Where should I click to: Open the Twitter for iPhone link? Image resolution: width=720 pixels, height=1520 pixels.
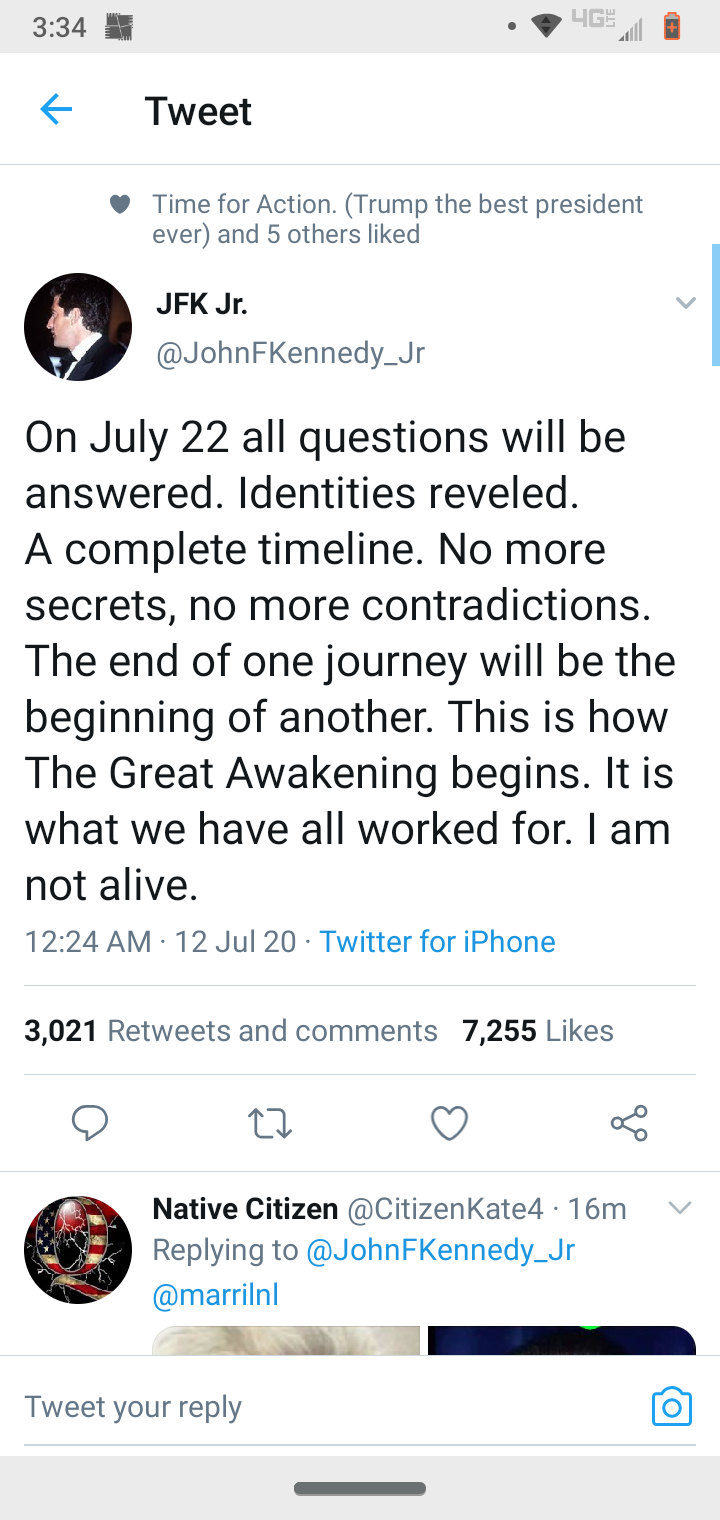point(437,942)
